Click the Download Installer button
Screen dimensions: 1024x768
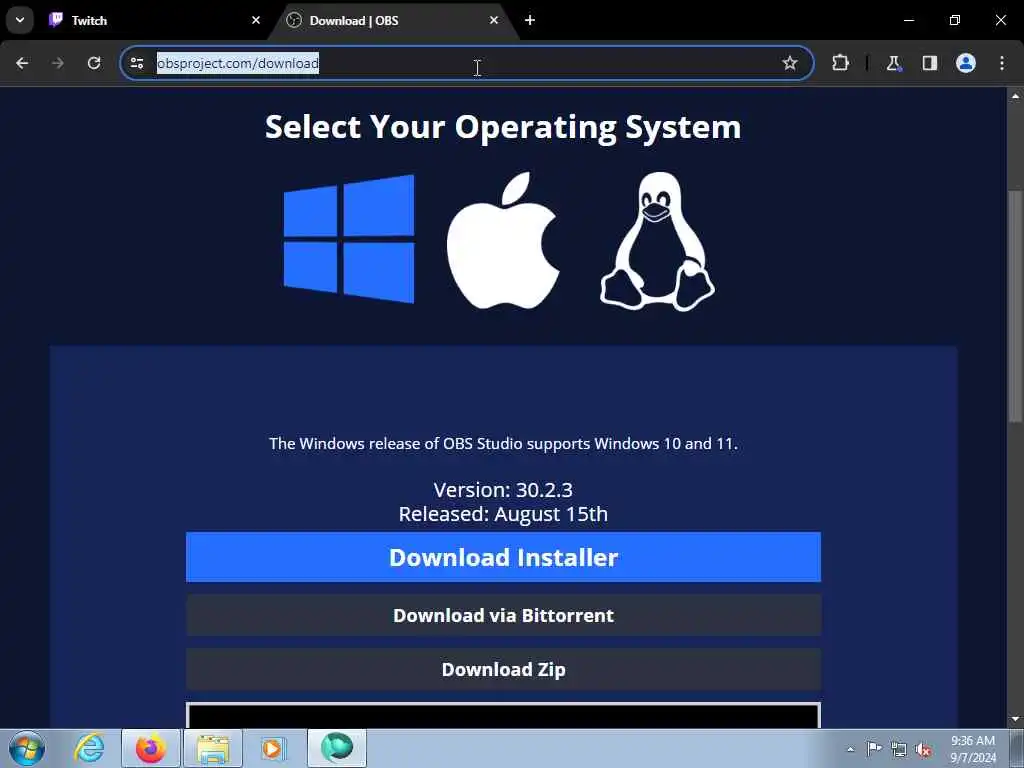pos(503,557)
